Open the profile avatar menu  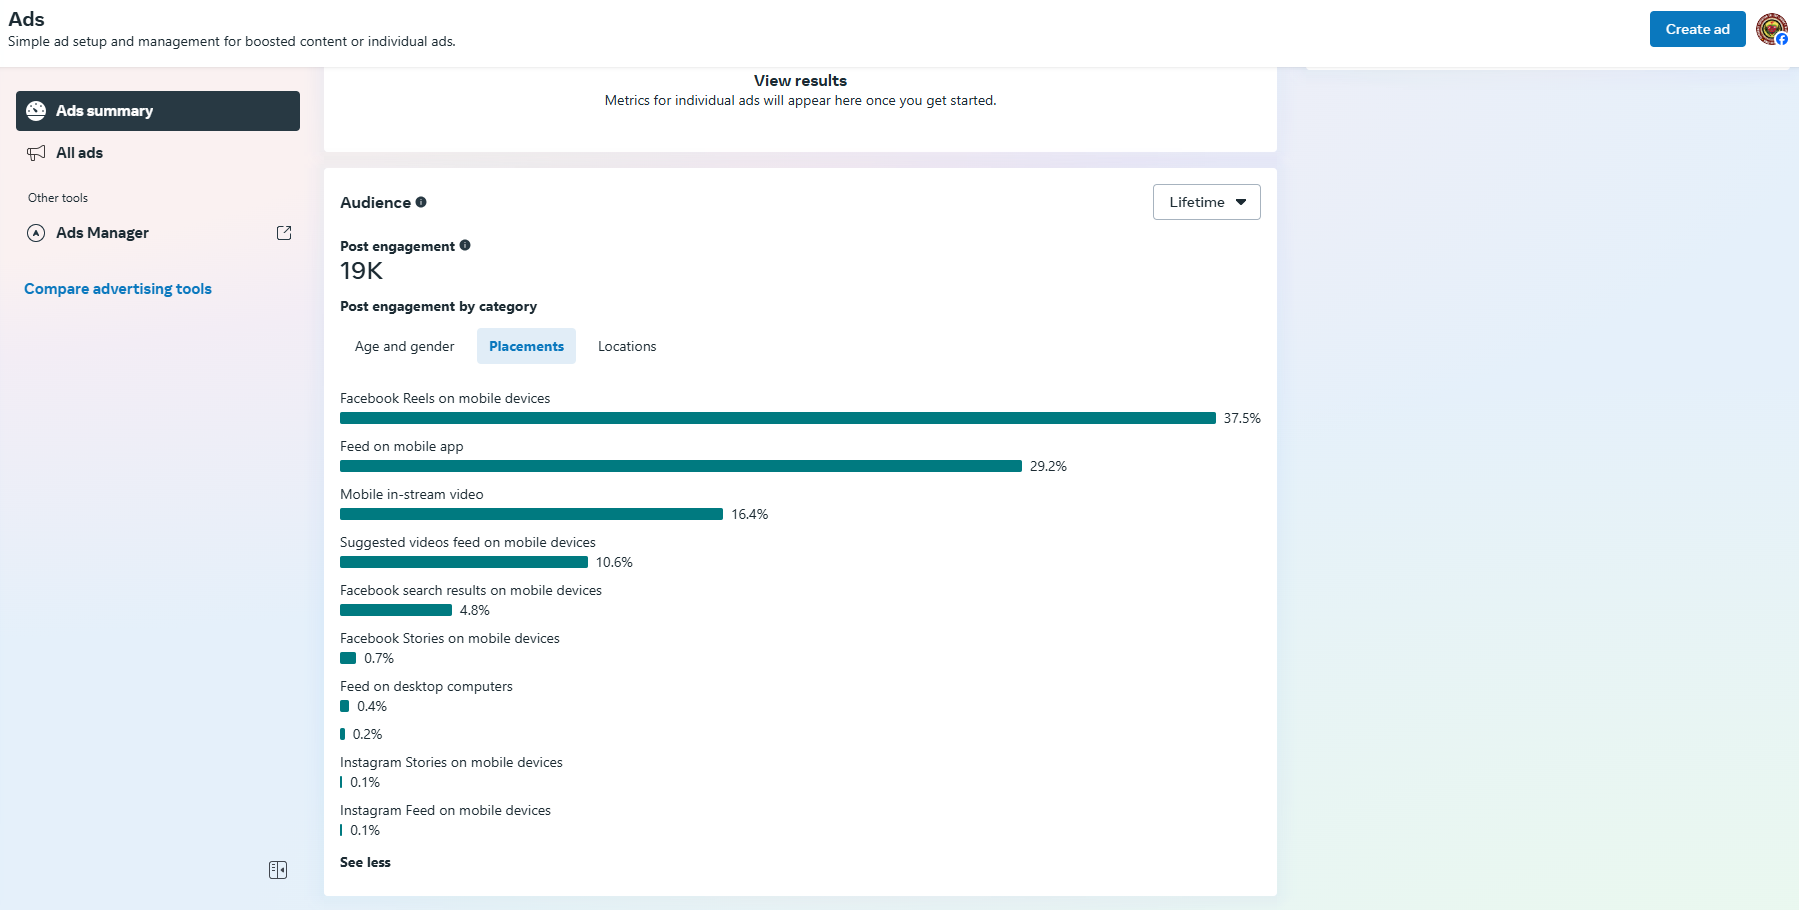click(1771, 29)
